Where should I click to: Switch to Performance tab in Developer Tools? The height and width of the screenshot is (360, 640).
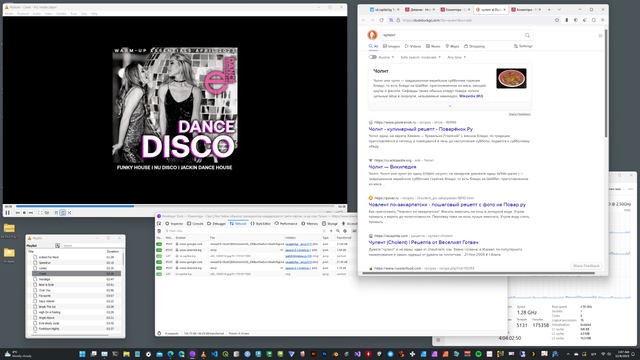[x=286, y=224]
